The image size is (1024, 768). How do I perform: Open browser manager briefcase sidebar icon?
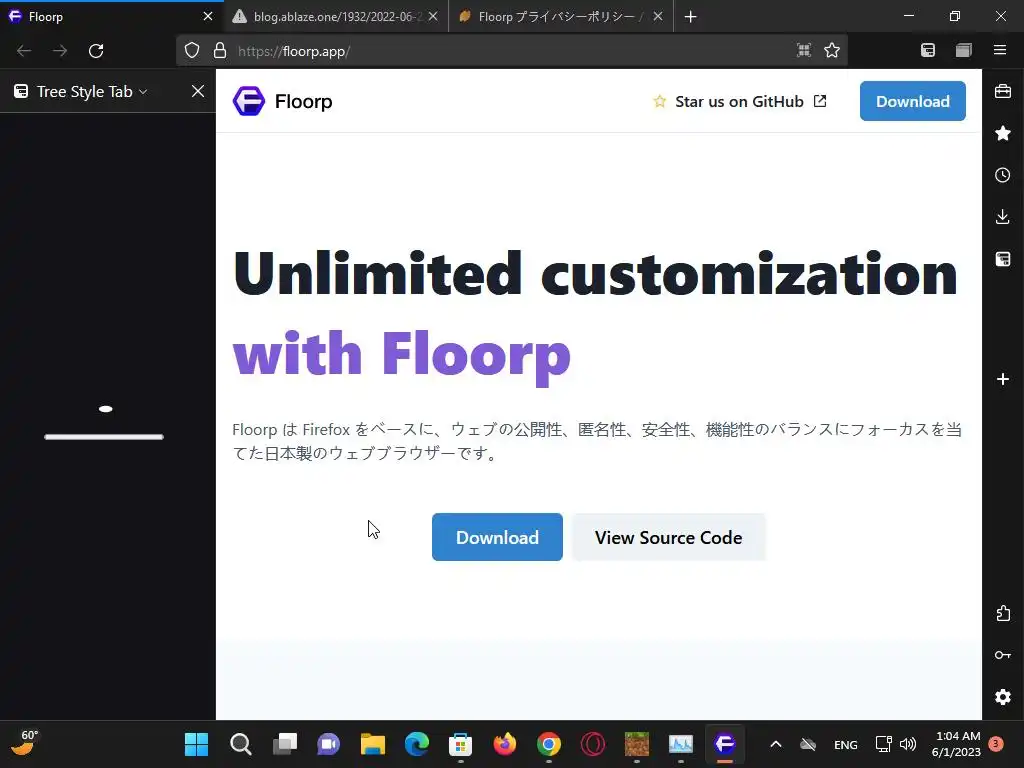tap(1003, 91)
